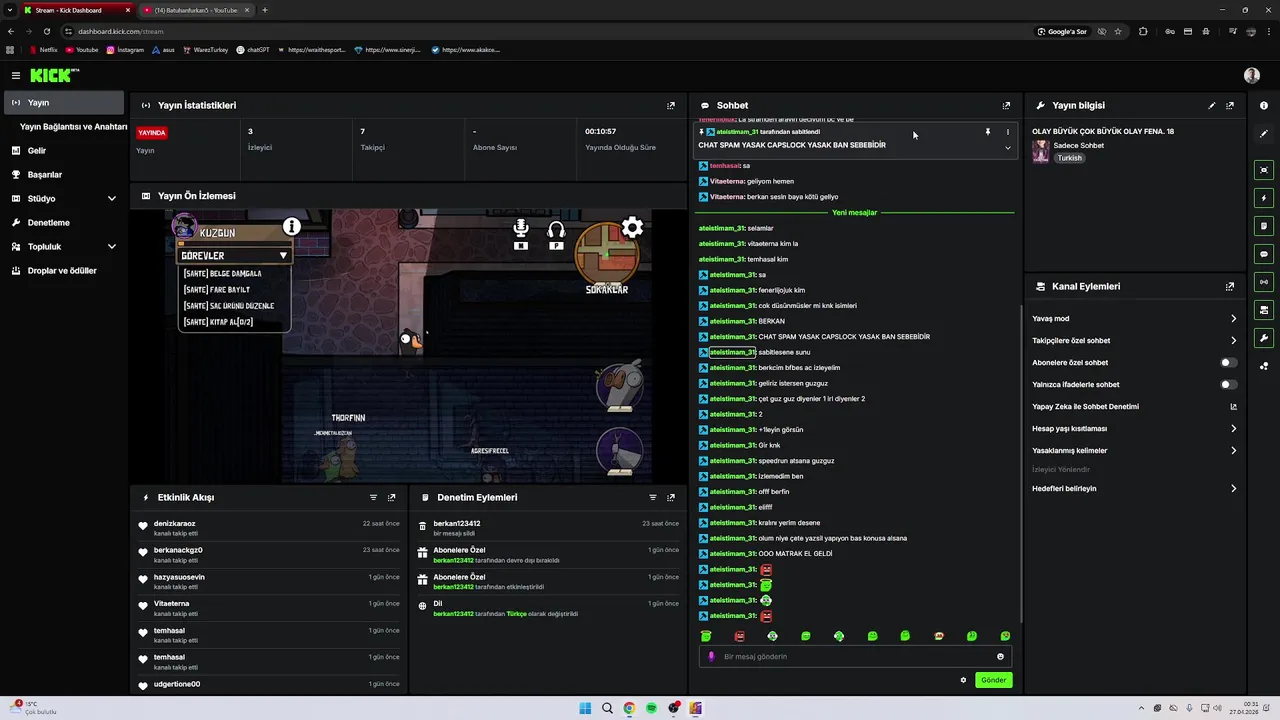Open Spotify from the taskbar
The height and width of the screenshot is (720, 1280).
coord(651,709)
